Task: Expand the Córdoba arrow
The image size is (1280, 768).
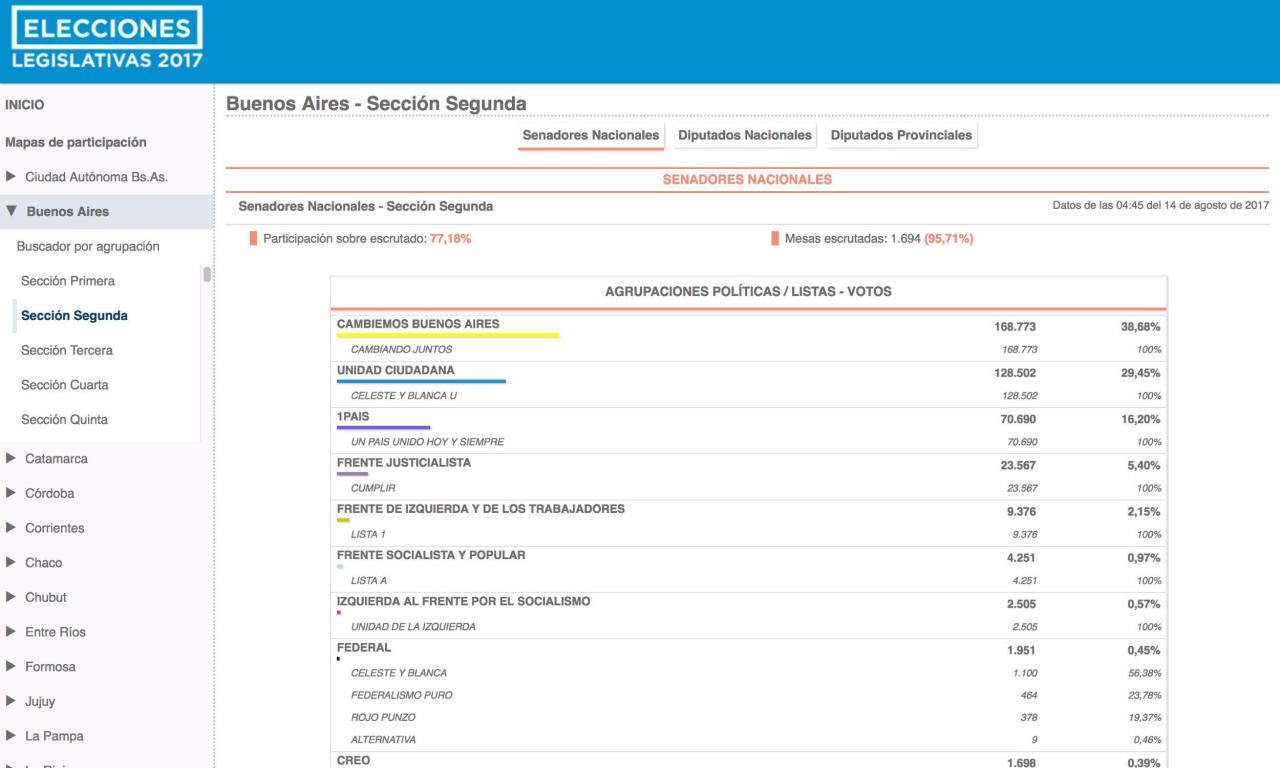Action: [11, 493]
